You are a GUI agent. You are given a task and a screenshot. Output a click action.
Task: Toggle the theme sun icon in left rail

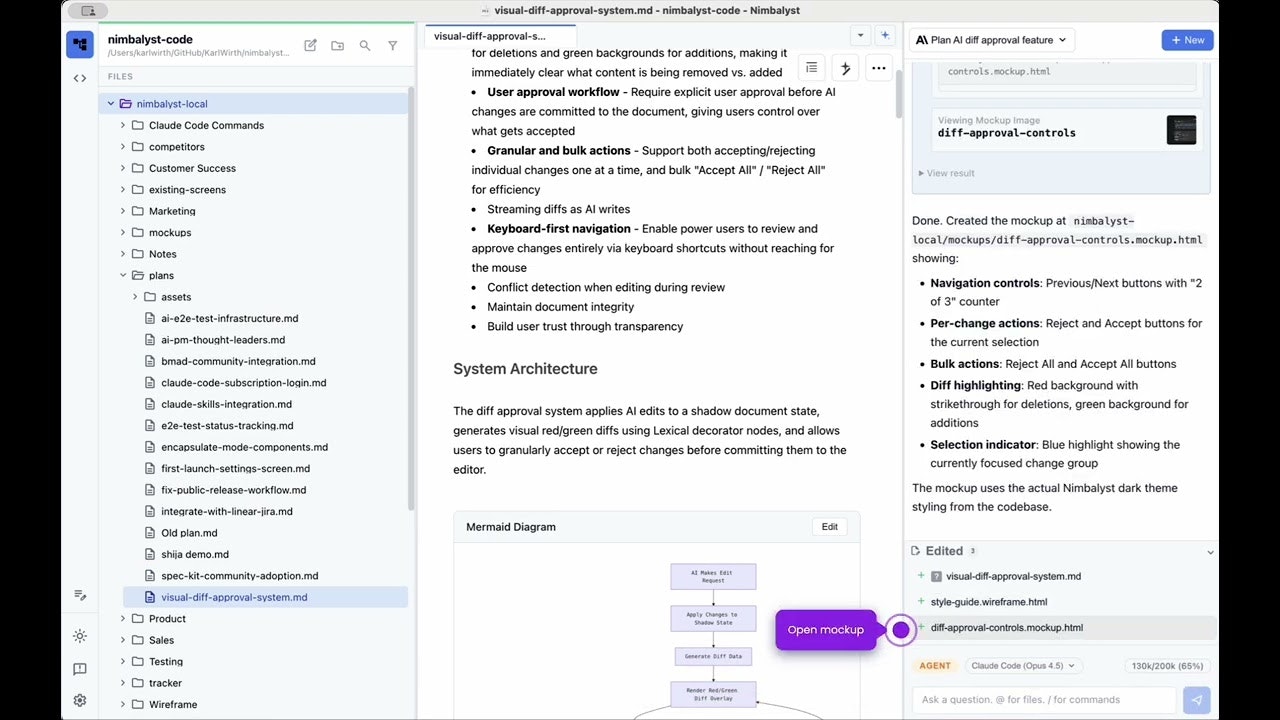(80, 636)
